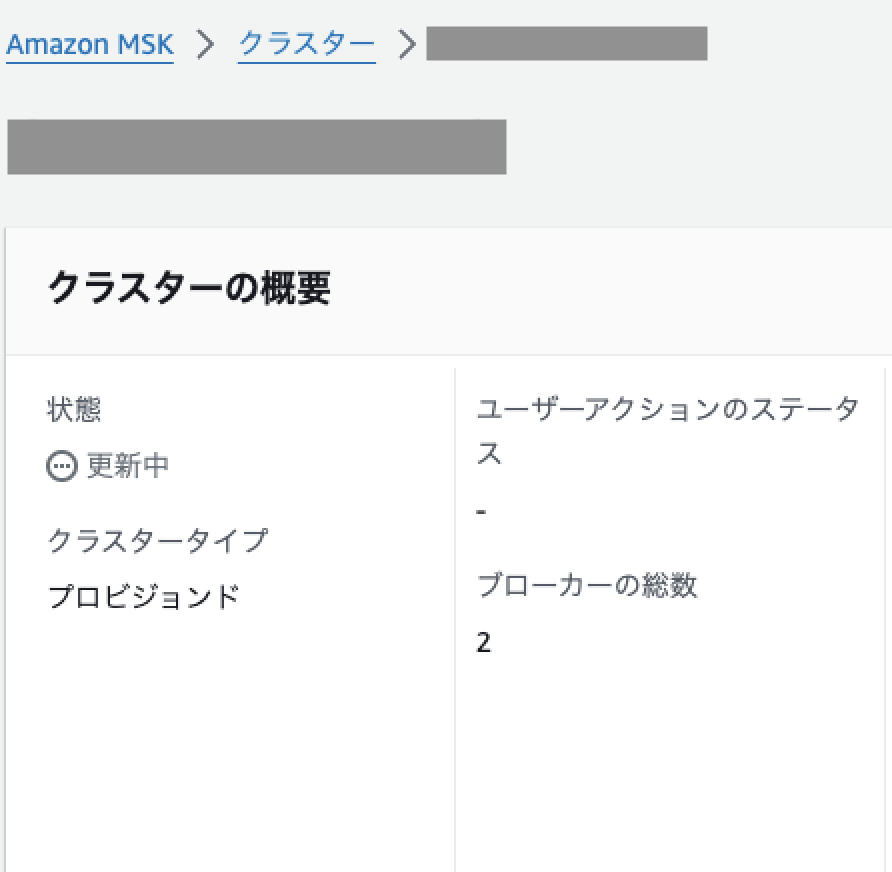The image size is (892, 872).
Task: Click the ブローカーの総数 field label
Action: coord(587,585)
